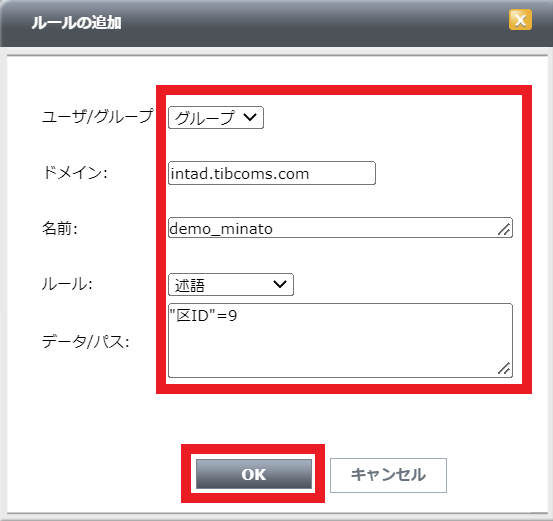The image size is (553, 521).
Task: Click the chevron arrow beside グループ
Action: (250, 117)
